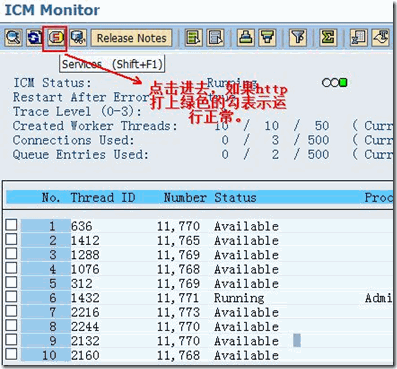397x369 pixels.
Task: Click the Status column header
Action: point(235,198)
